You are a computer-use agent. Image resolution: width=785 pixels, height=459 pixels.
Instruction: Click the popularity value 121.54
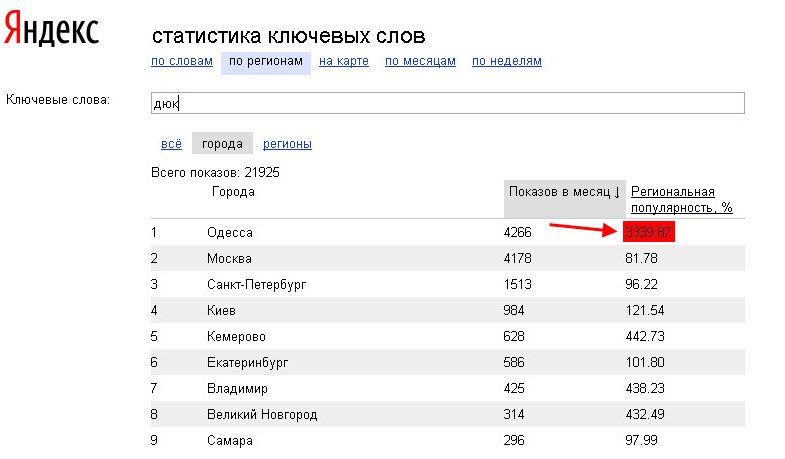tap(645, 311)
